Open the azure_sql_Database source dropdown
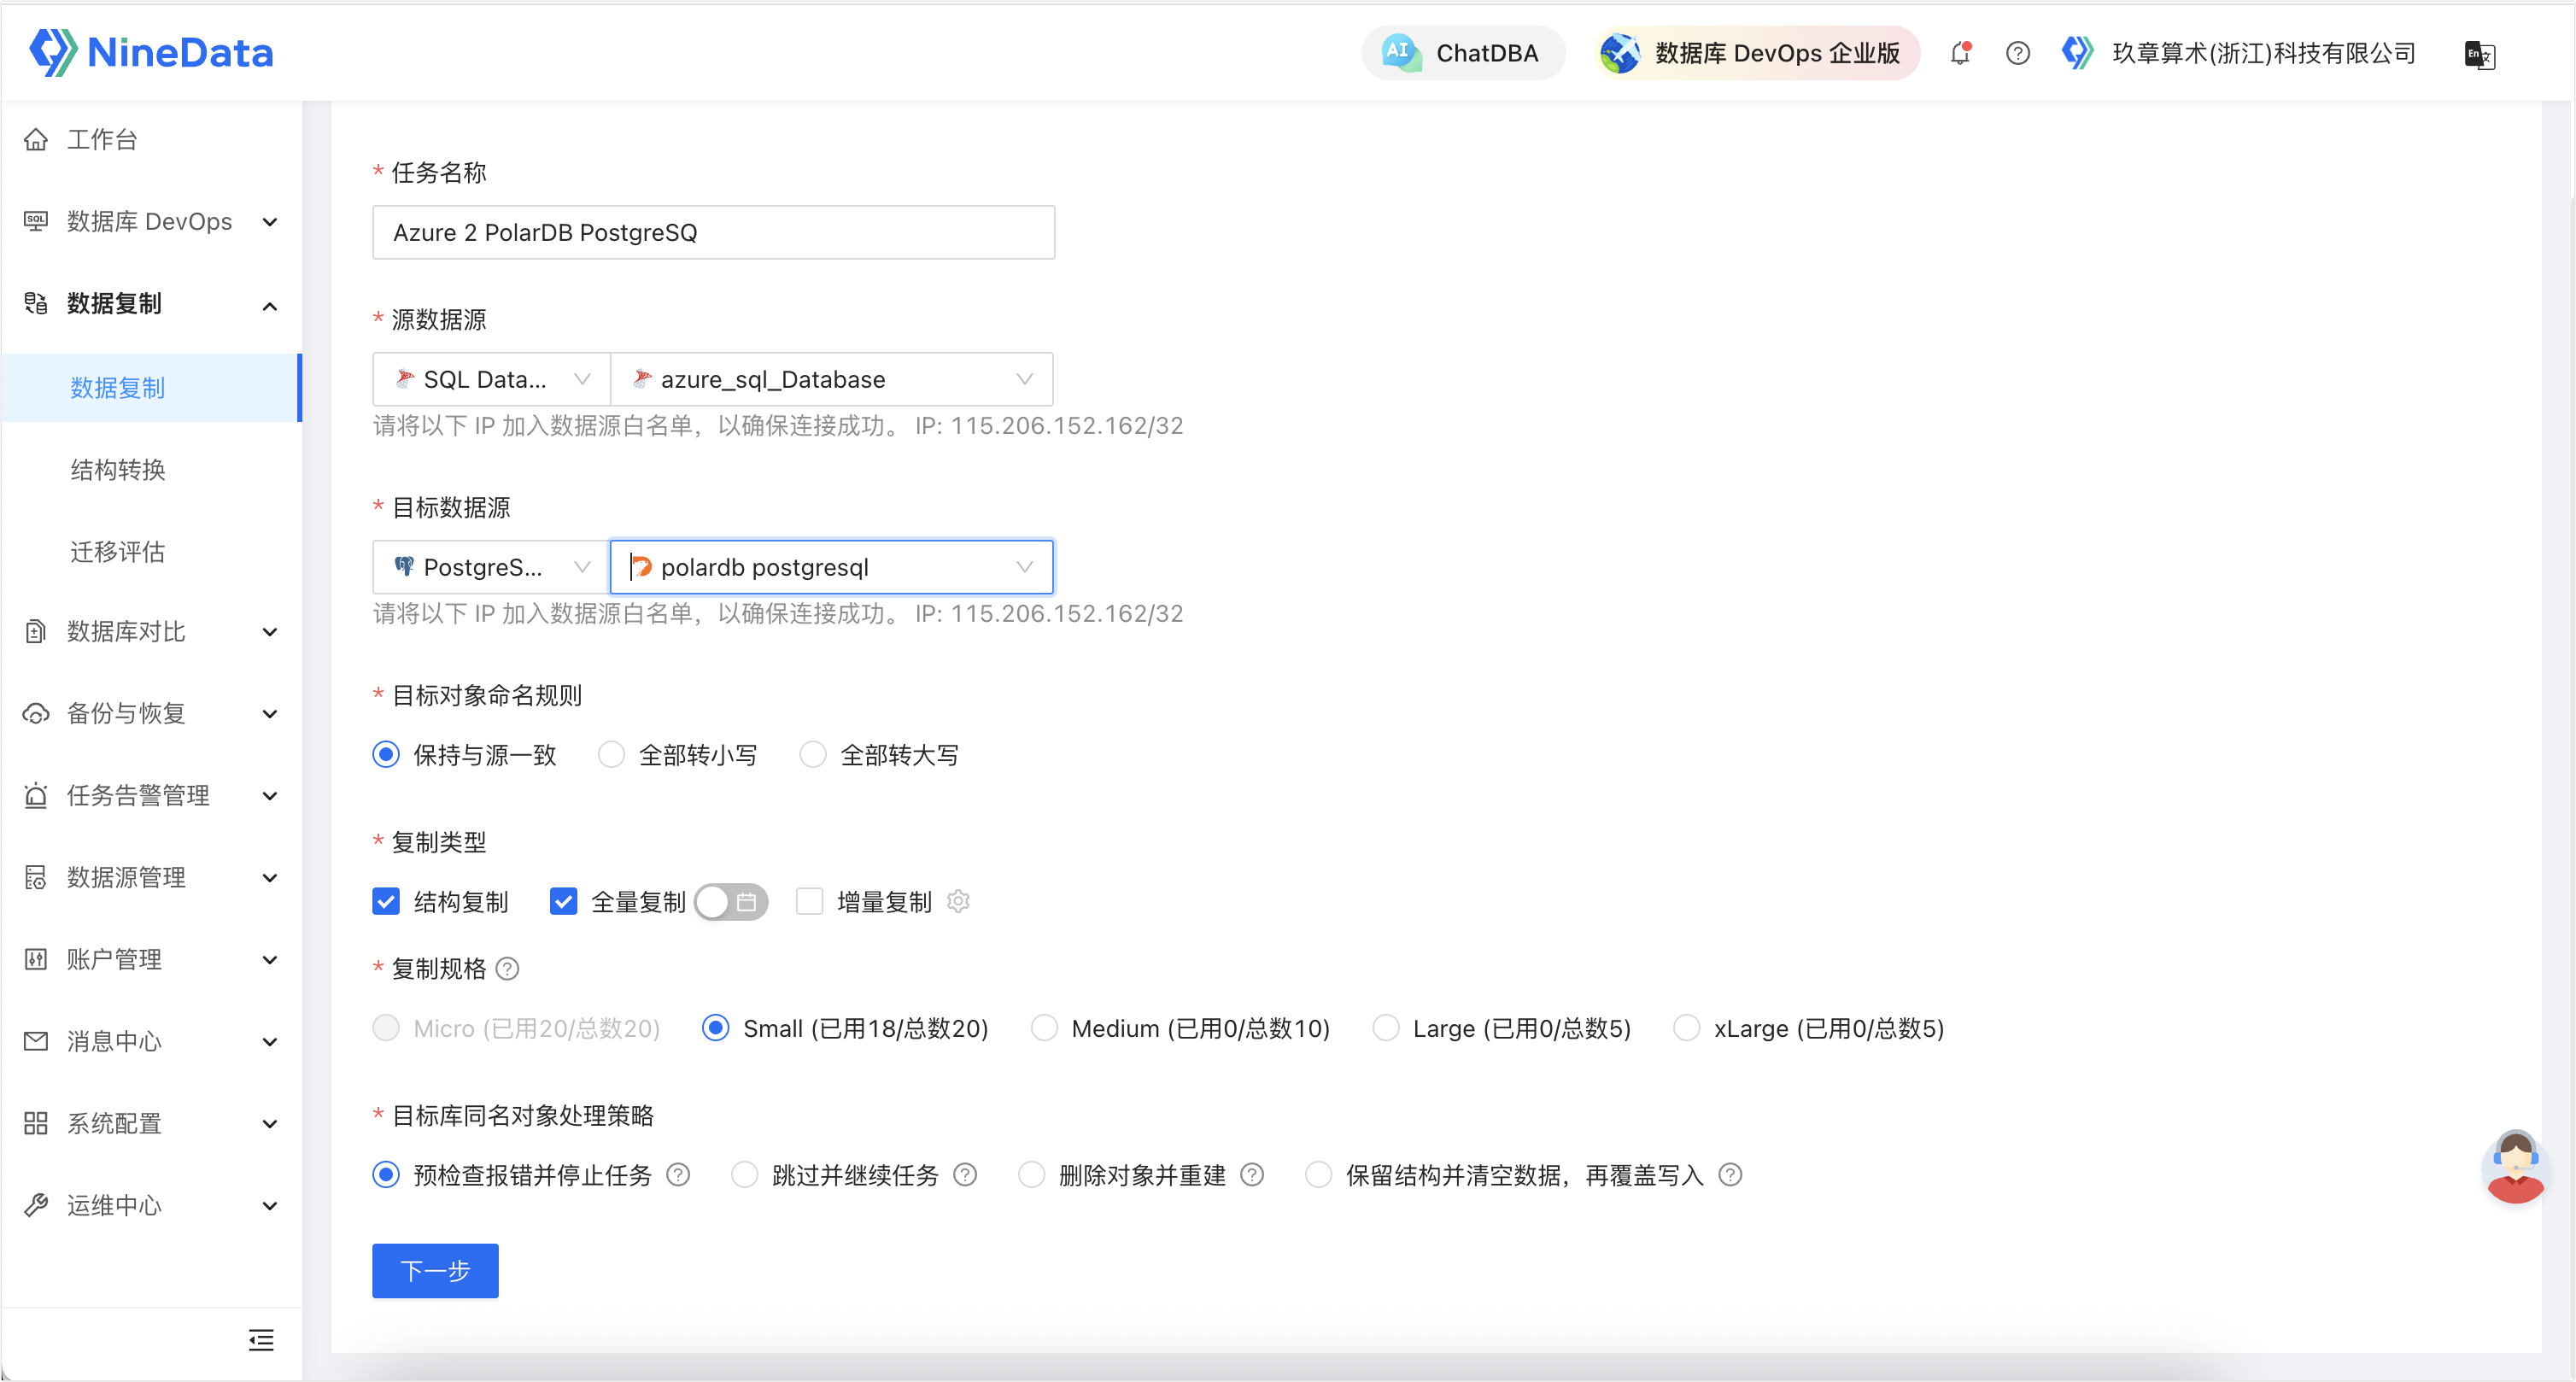2576x1382 pixels. tap(831, 380)
